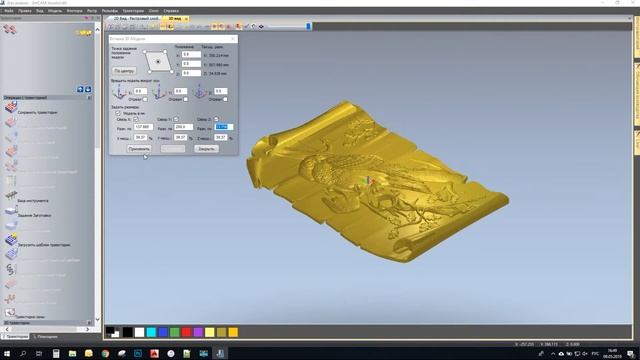Open the Траектории menu
The width and height of the screenshot is (640, 360).
coord(133,11)
